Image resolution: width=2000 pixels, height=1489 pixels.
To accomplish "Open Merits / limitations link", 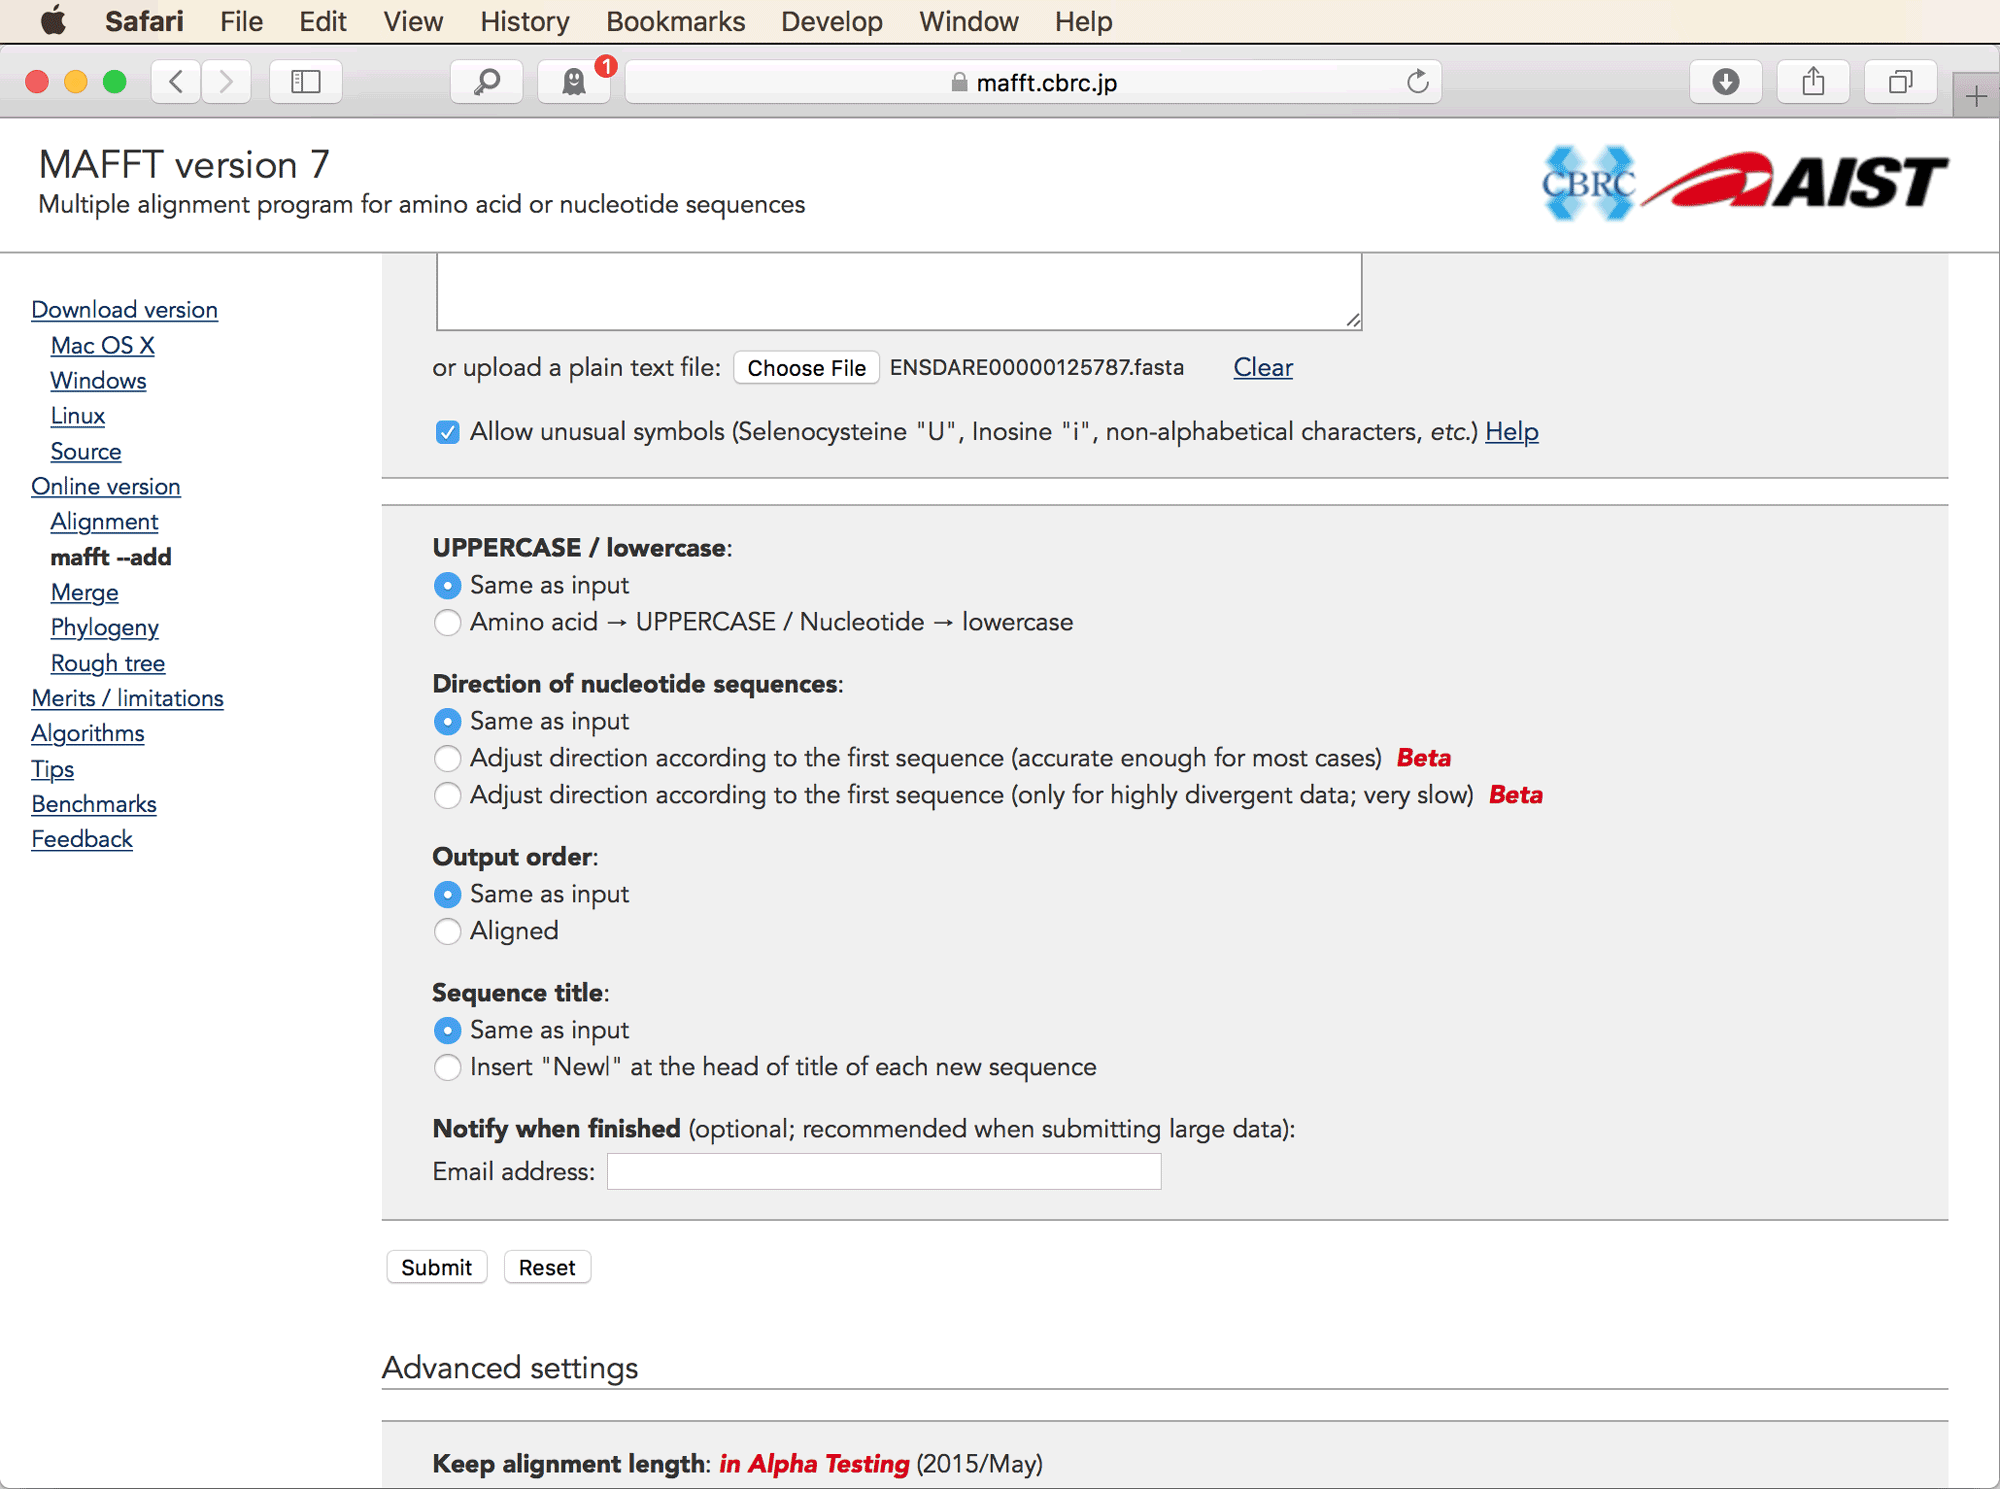I will (x=127, y=698).
